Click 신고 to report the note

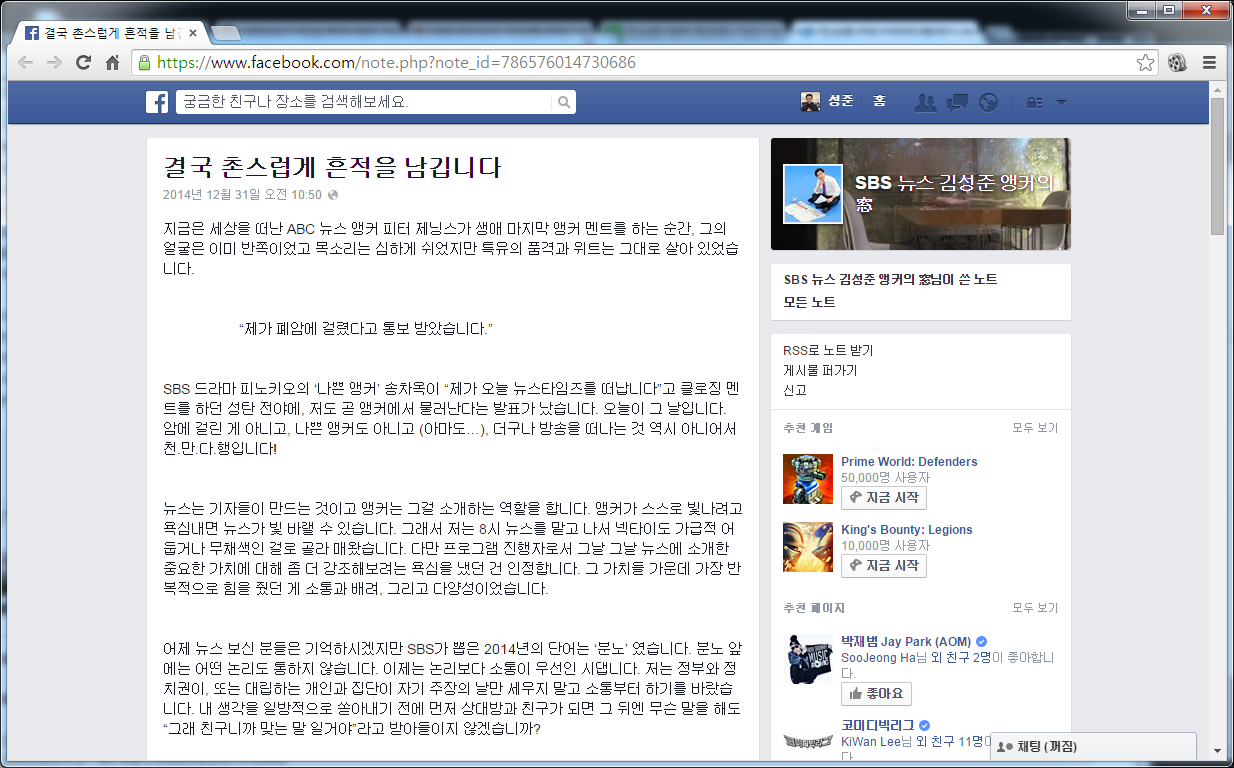[x=796, y=390]
